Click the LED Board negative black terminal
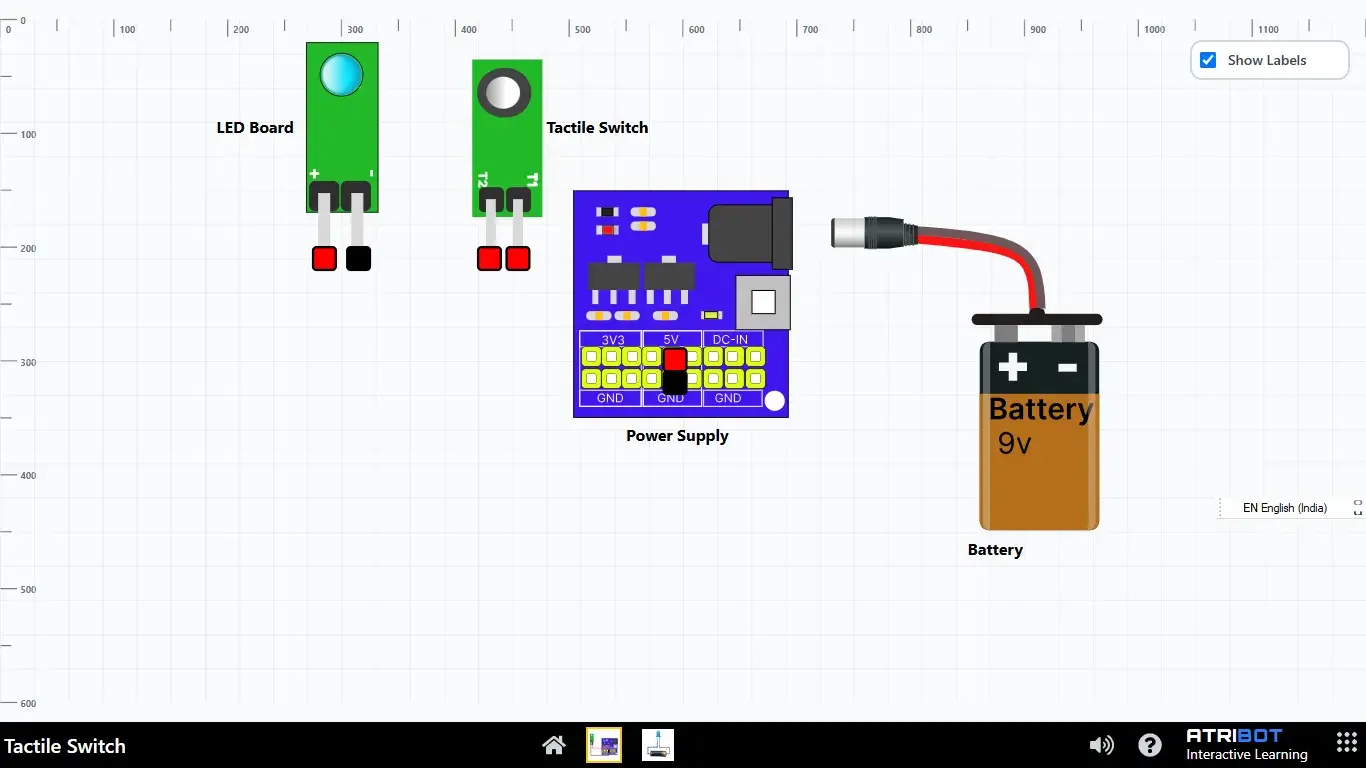 [358, 258]
